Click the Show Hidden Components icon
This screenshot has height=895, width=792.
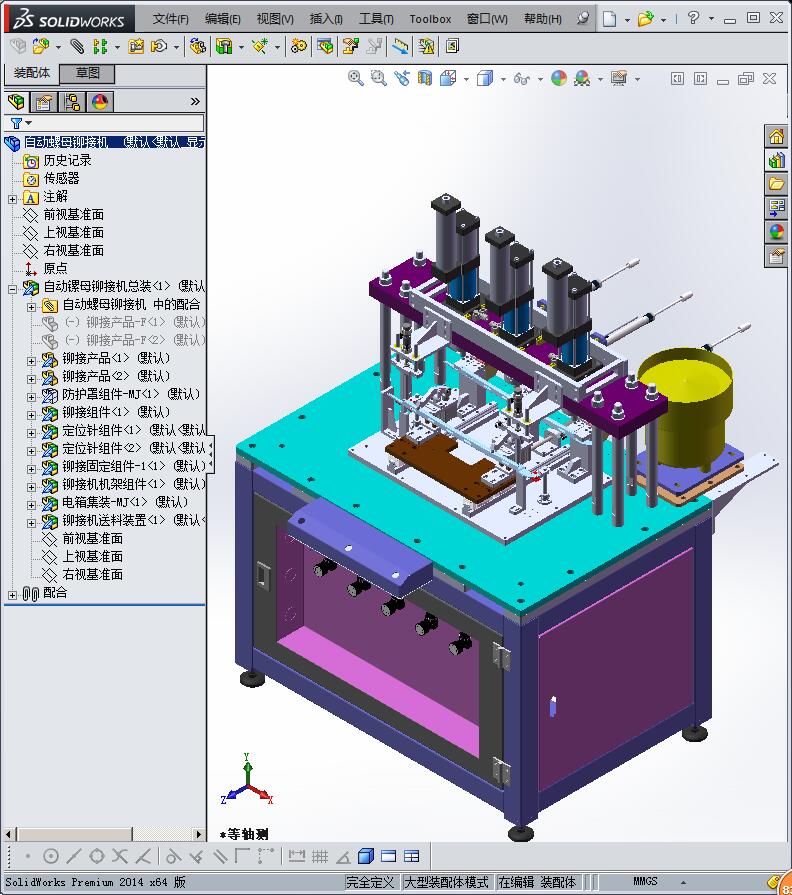point(197,46)
